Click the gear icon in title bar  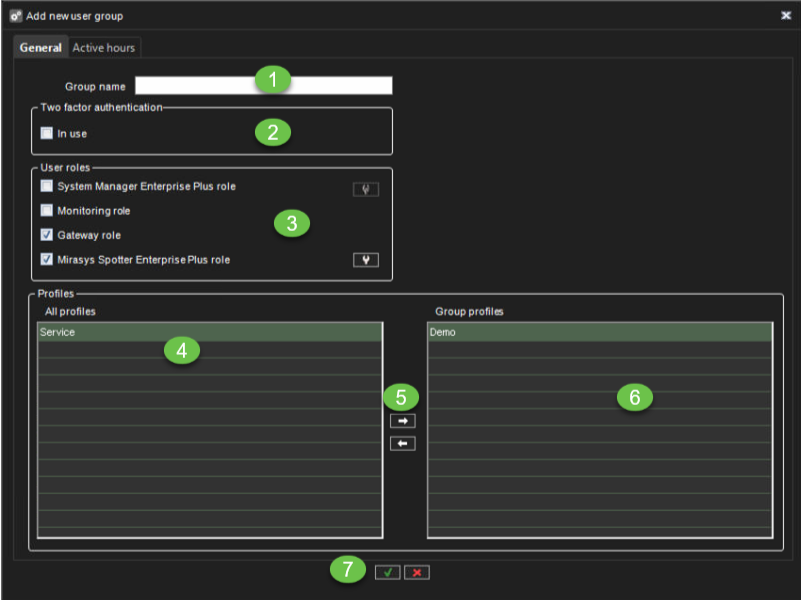[16, 16]
